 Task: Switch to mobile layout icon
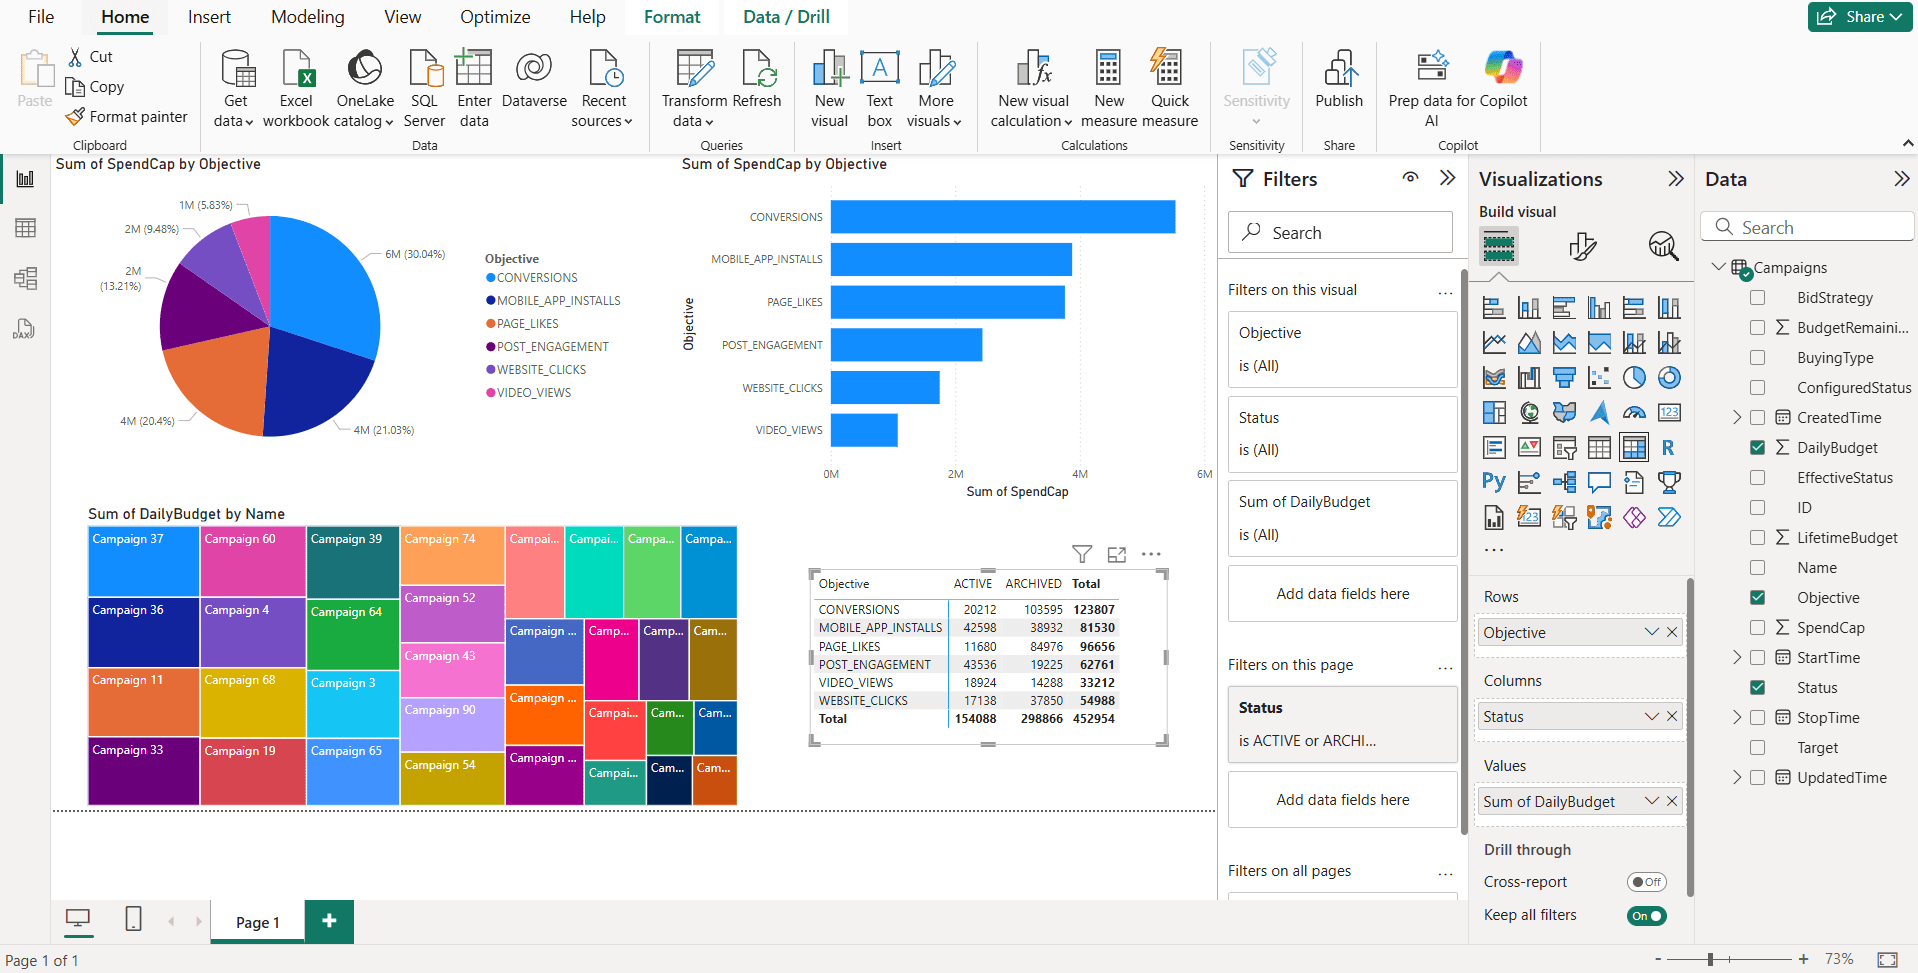point(133,919)
